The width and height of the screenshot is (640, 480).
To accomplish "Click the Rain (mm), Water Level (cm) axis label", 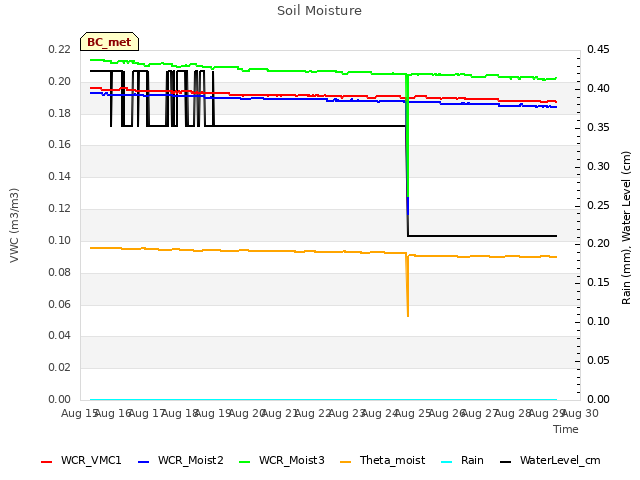I will coord(626,228).
